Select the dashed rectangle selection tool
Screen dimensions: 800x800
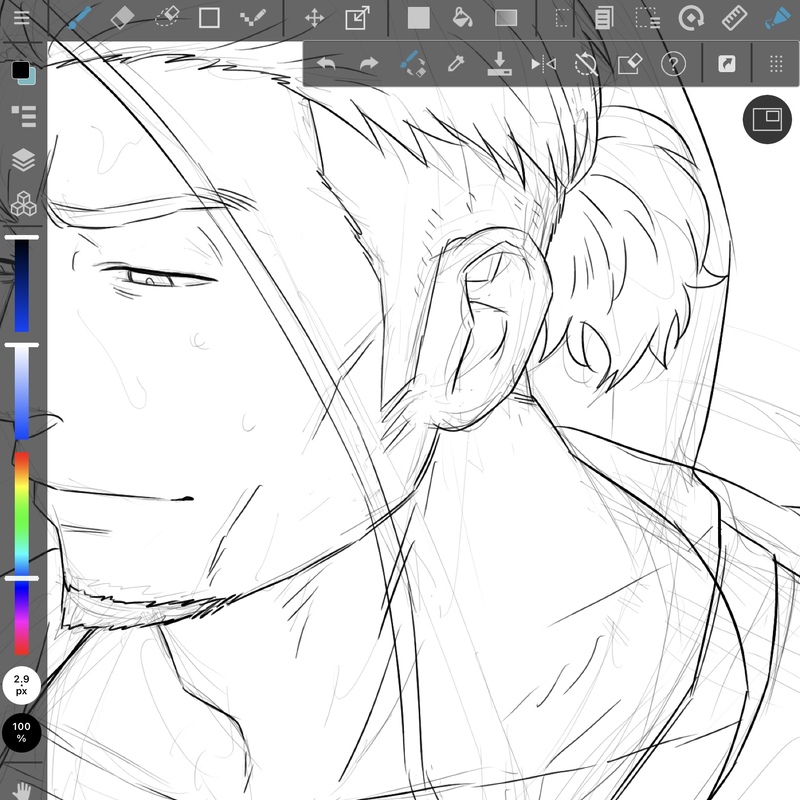(x=561, y=18)
